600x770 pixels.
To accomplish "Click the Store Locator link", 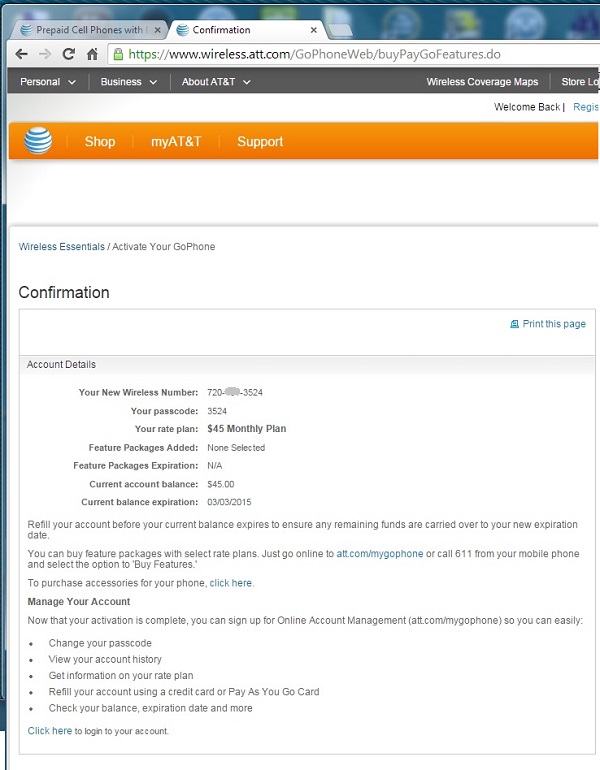I will click(580, 82).
